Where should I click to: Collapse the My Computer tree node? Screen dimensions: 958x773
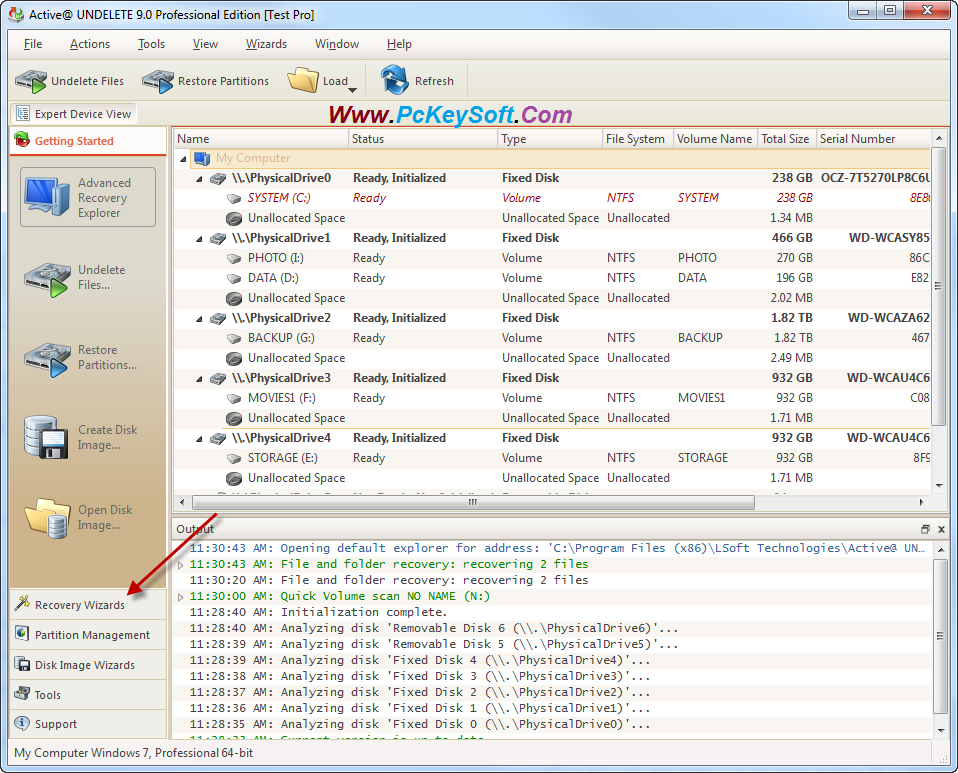[183, 159]
